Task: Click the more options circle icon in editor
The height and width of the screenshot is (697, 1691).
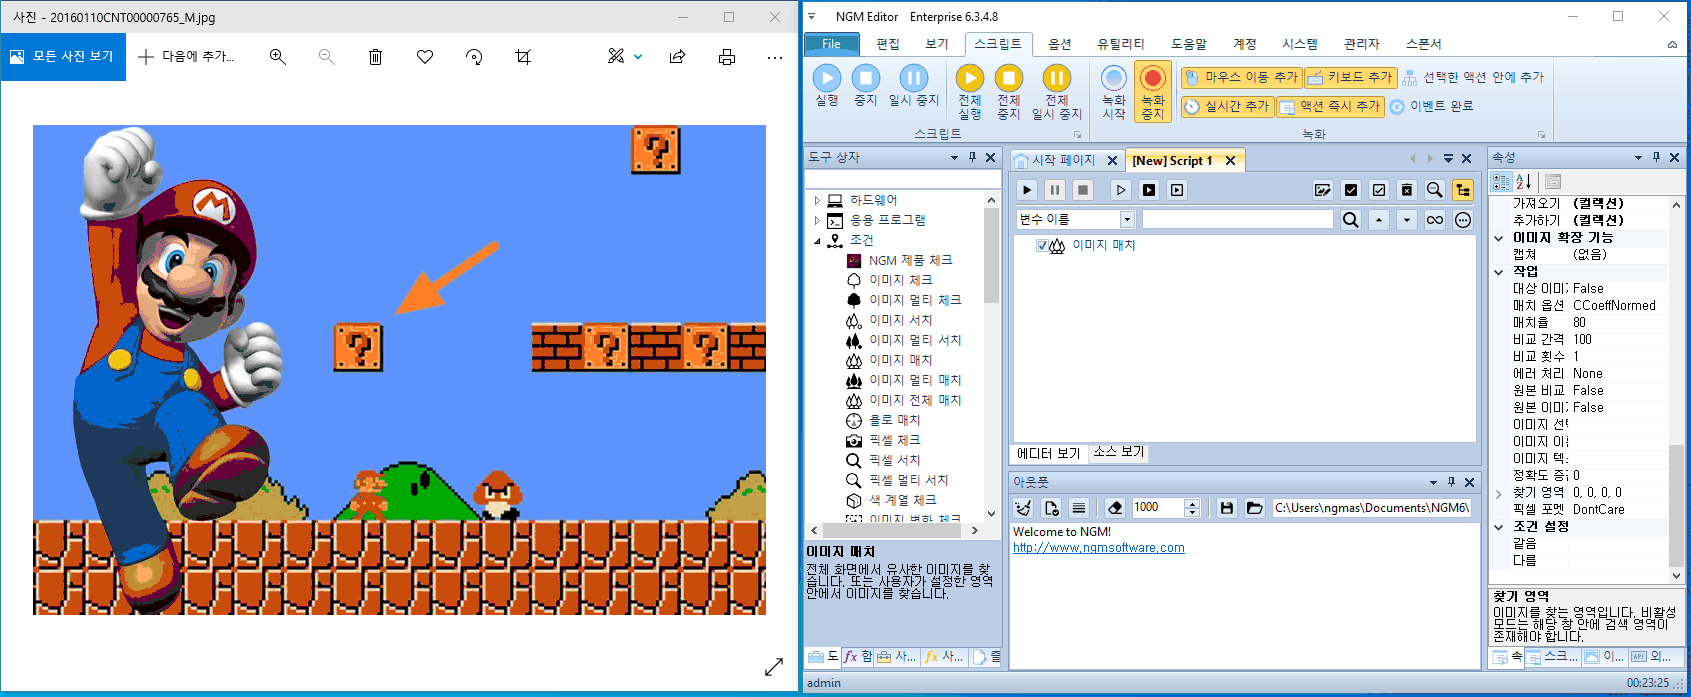Action: tap(1463, 220)
